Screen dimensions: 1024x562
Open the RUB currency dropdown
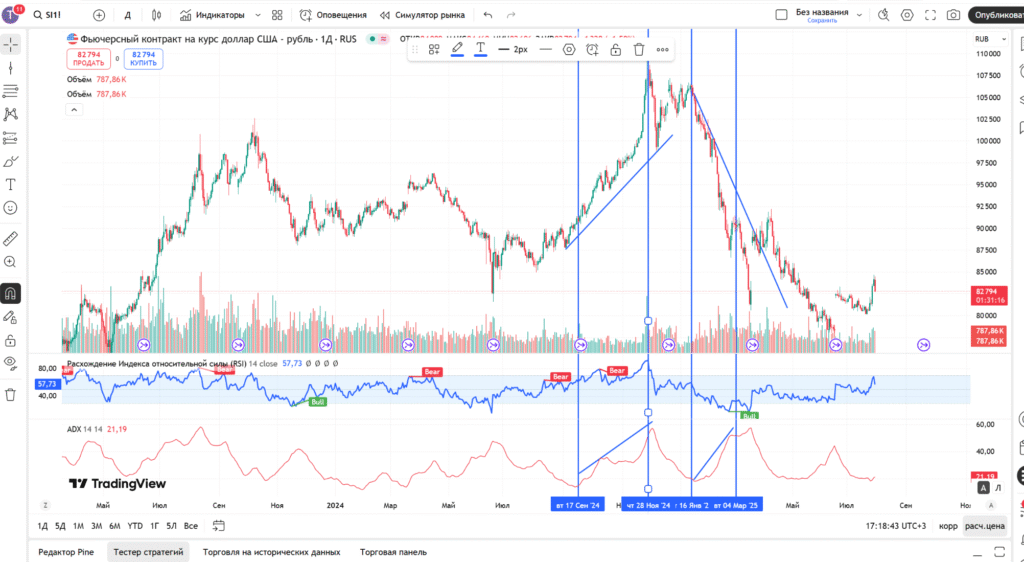pyautogui.click(x=990, y=39)
